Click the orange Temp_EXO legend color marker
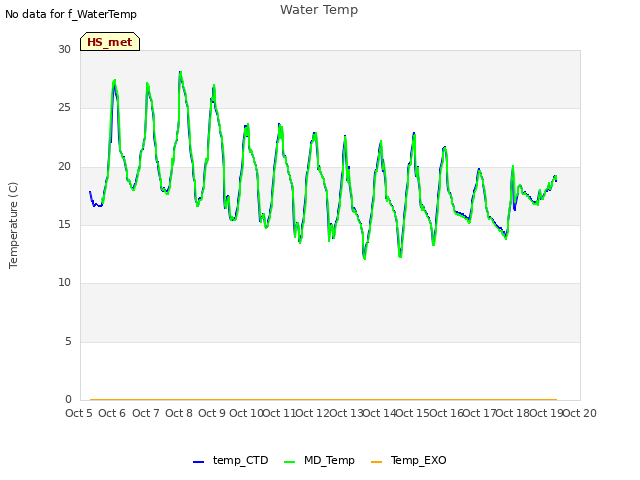Screen dimensions: 640x480 pyautogui.click(x=376, y=462)
